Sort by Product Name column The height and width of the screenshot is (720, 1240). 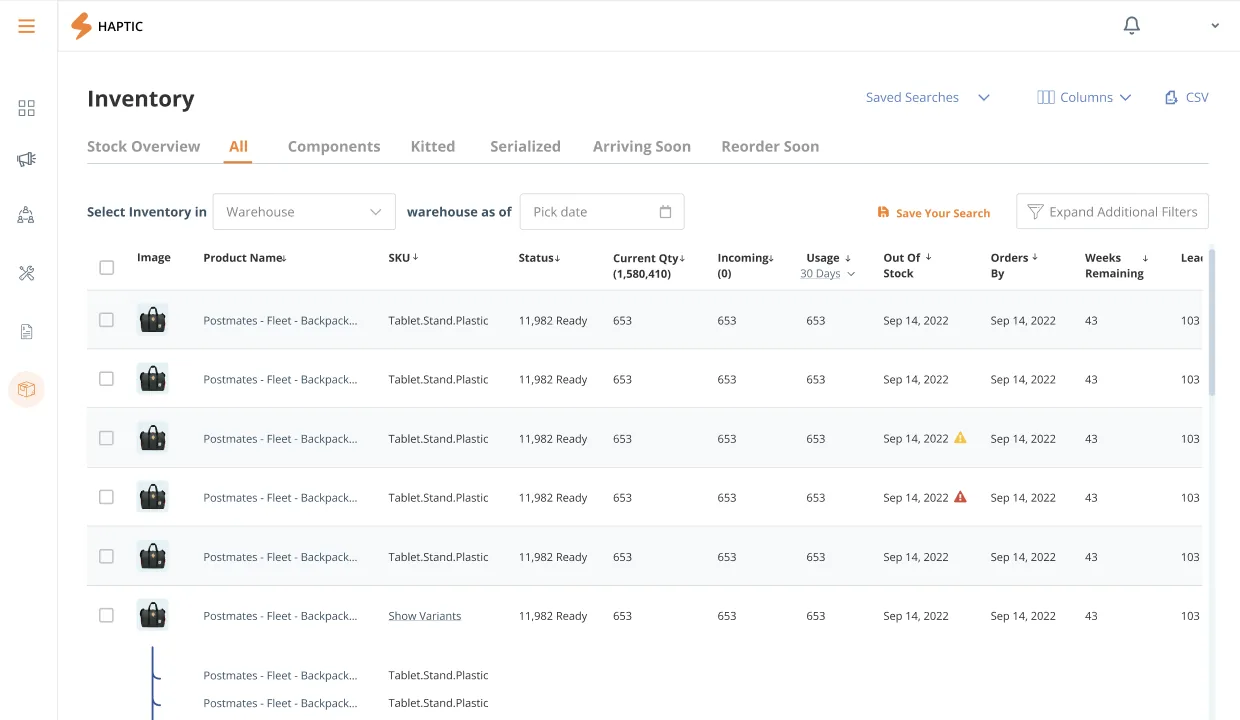(x=245, y=258)
